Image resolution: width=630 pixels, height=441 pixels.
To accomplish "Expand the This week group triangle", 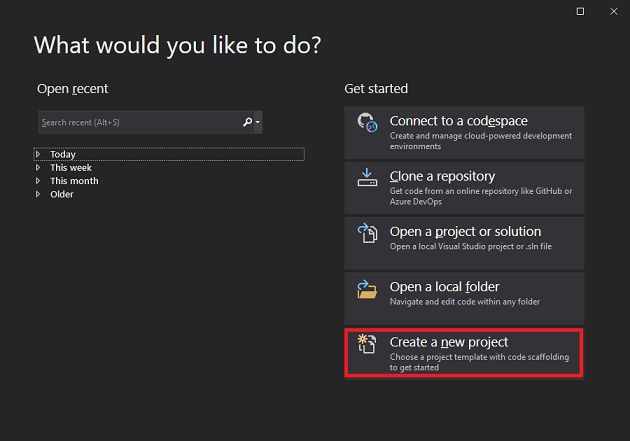I will coord(38,168).
